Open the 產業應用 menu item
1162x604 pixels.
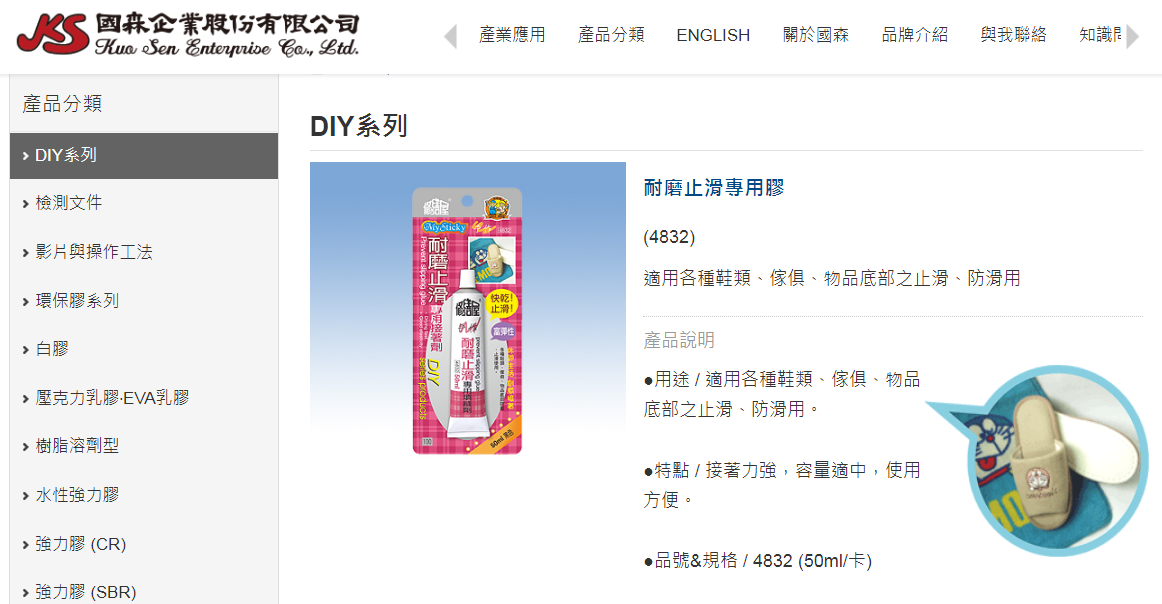coord(512,35)
